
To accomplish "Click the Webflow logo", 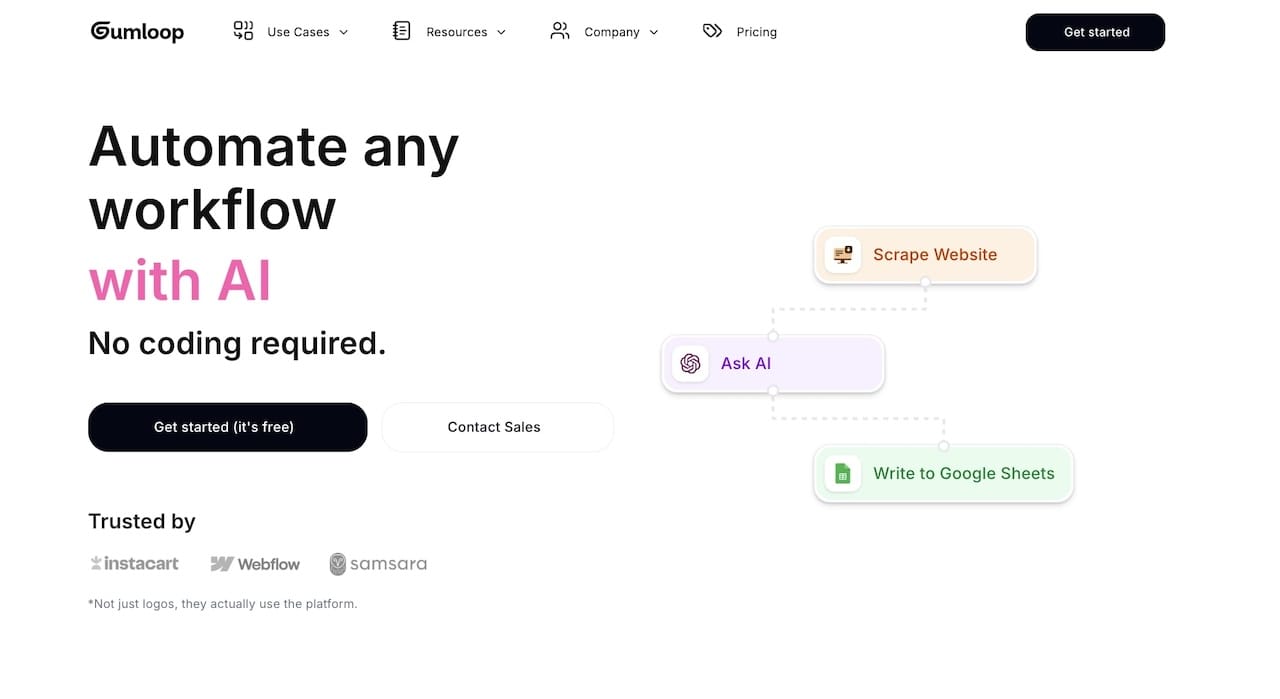I will coord(255,563).
